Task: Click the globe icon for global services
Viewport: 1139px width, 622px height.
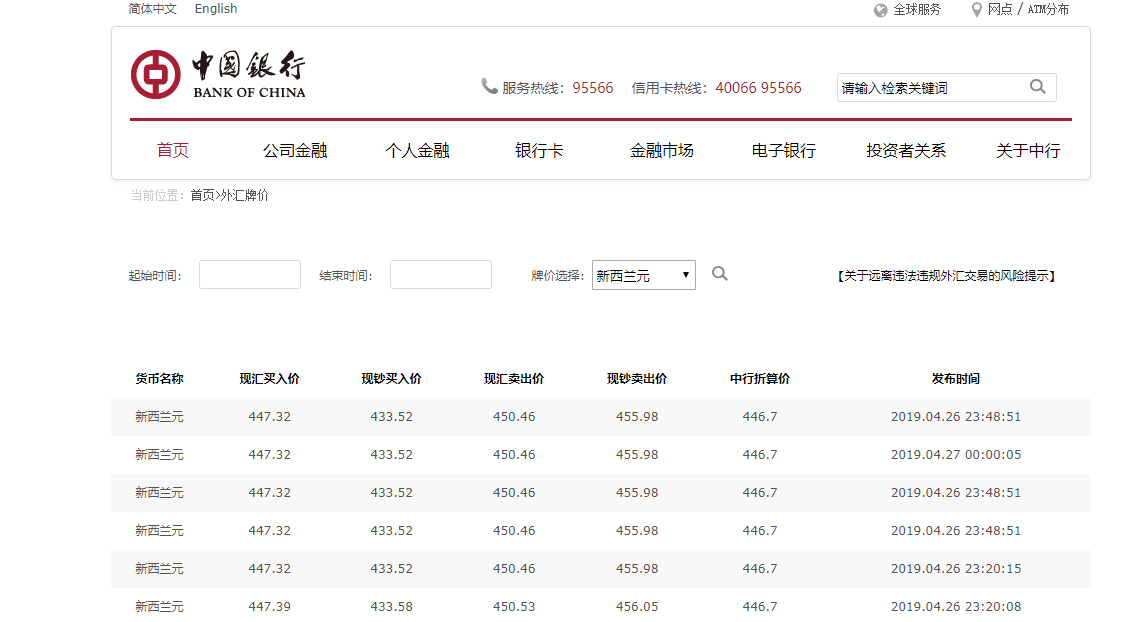Action: [880, 10]
